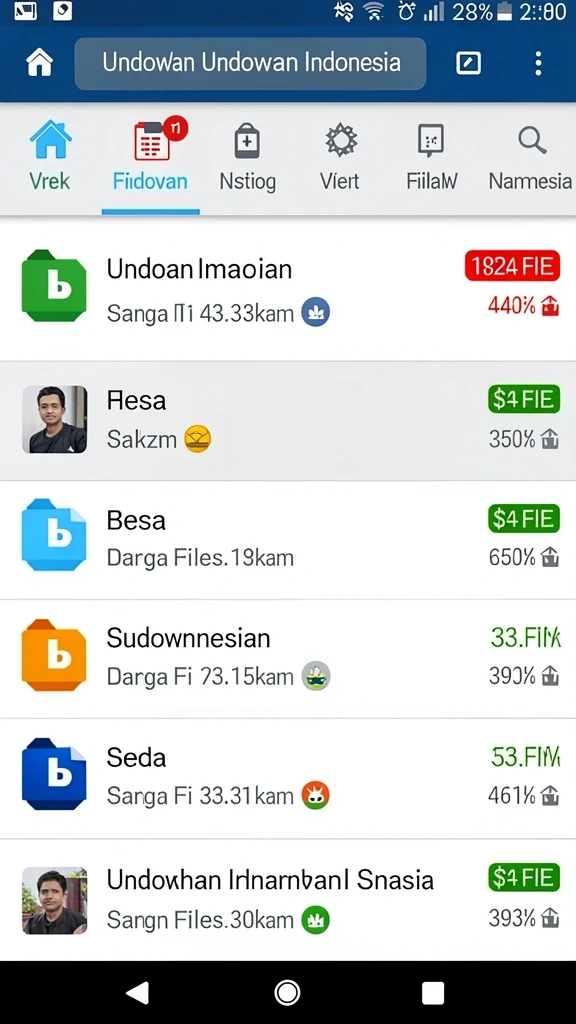Tap the gray round icon after 73.15kam
Viewport: 576px width, 1024px height.
pyautogui.click(x=316, y=676)
